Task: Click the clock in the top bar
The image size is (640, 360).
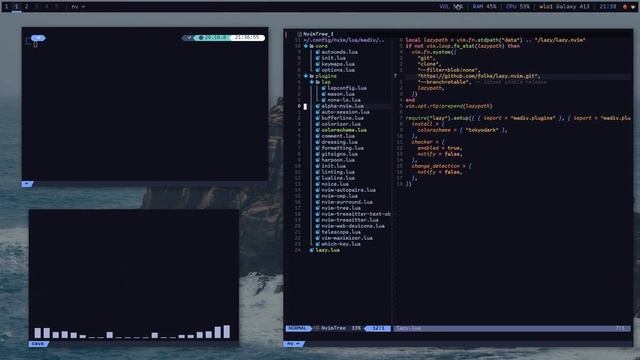Action: point(608,7)
